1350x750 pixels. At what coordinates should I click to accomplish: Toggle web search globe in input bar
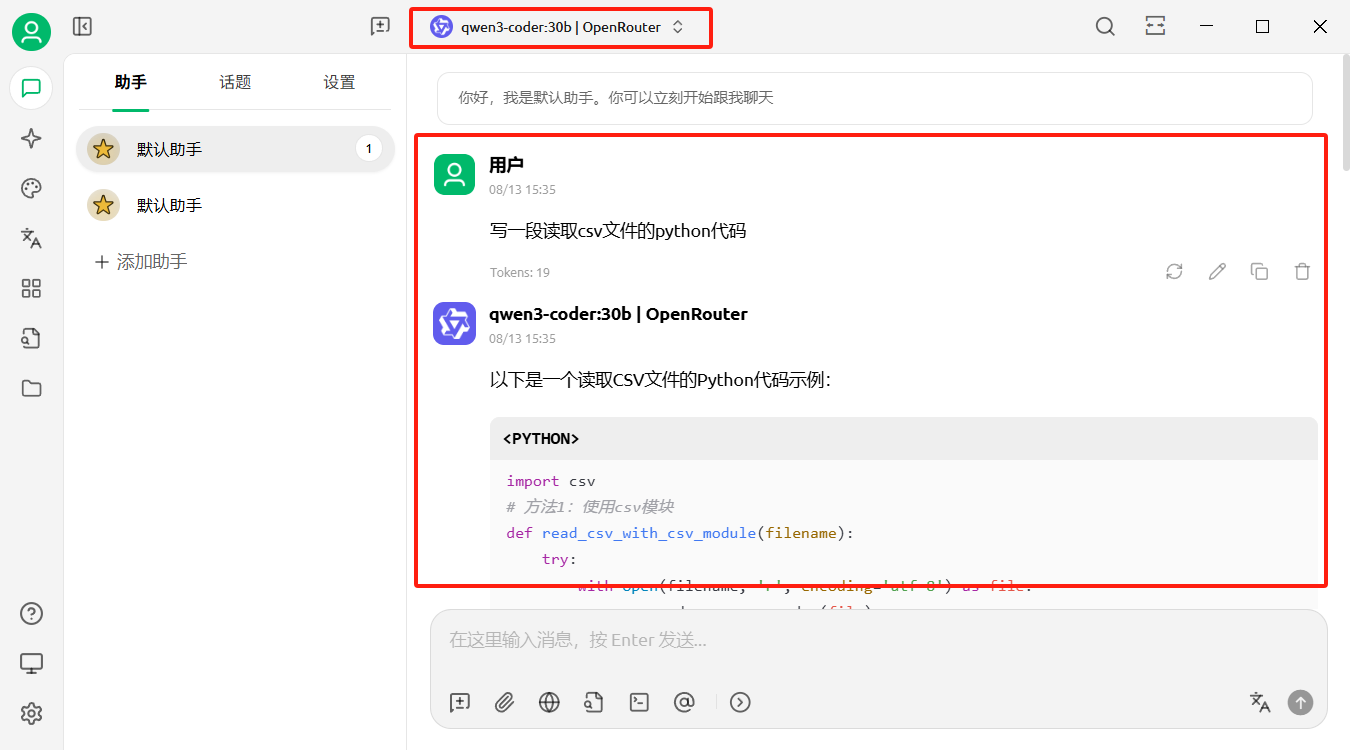point(549,702)
